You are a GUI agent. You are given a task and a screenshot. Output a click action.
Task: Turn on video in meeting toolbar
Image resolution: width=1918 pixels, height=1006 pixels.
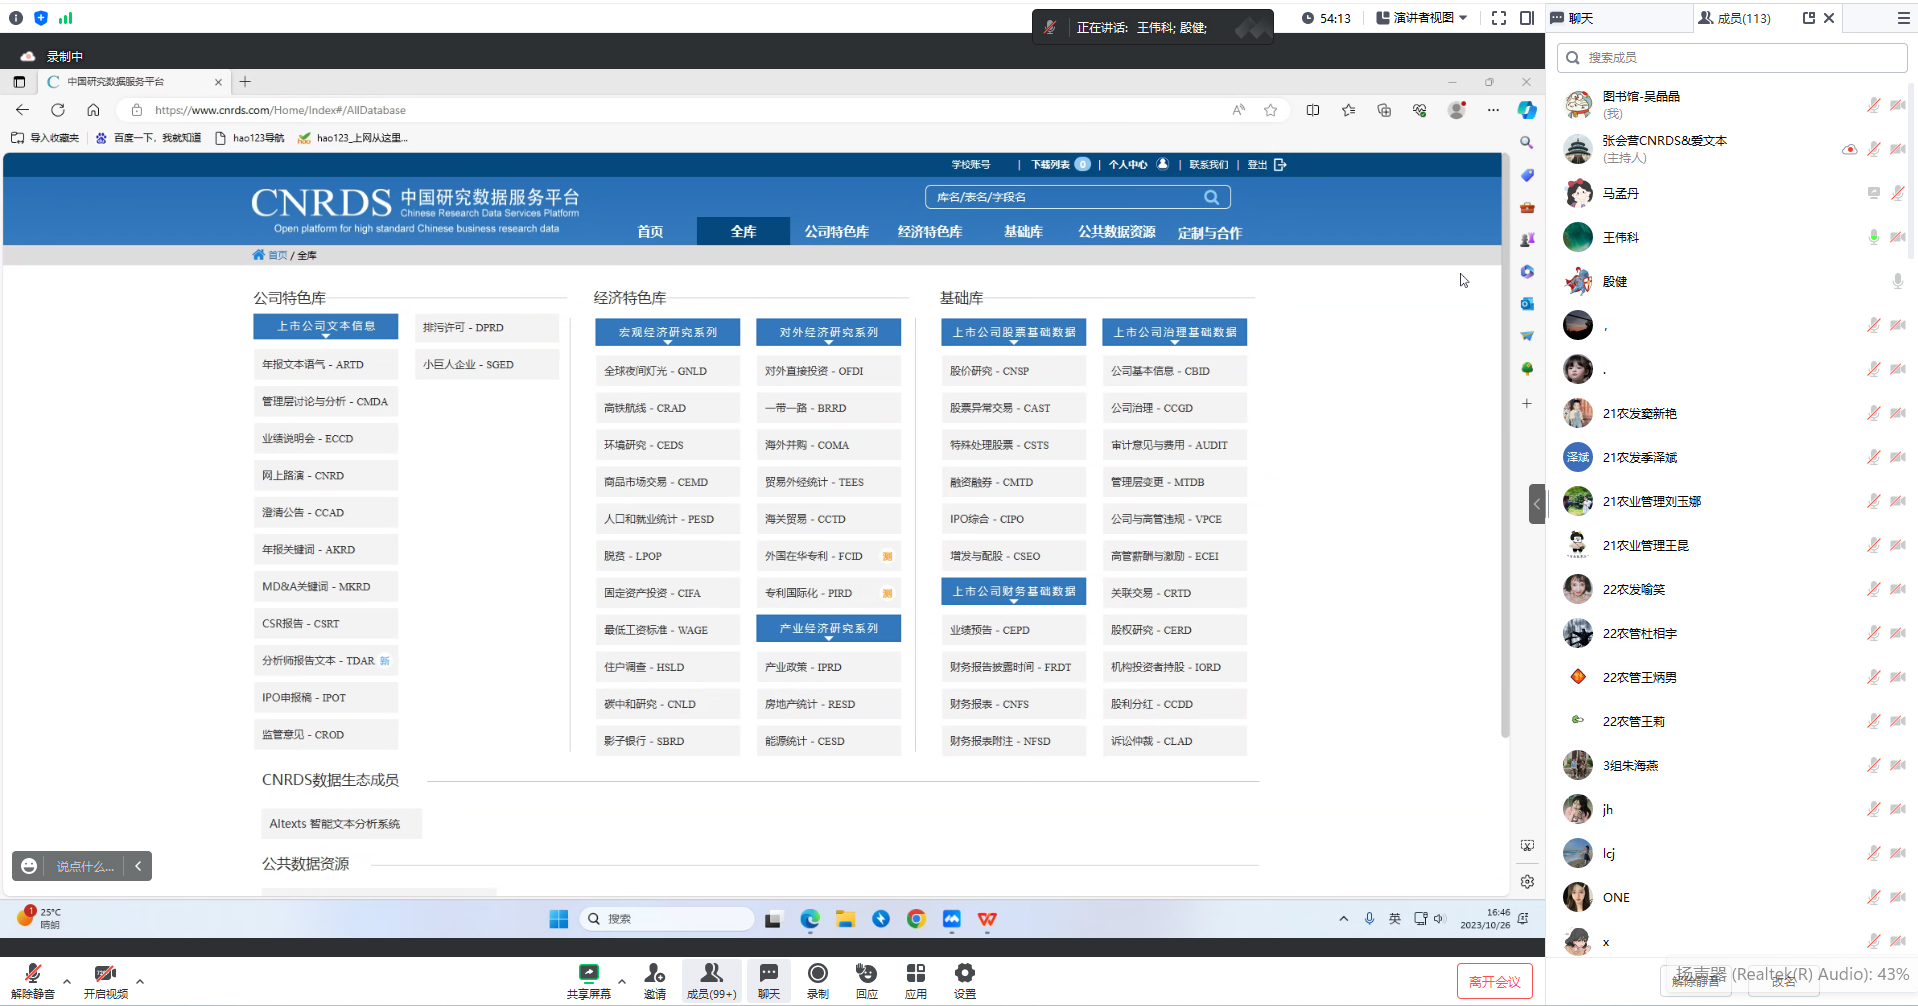point(105,981)
